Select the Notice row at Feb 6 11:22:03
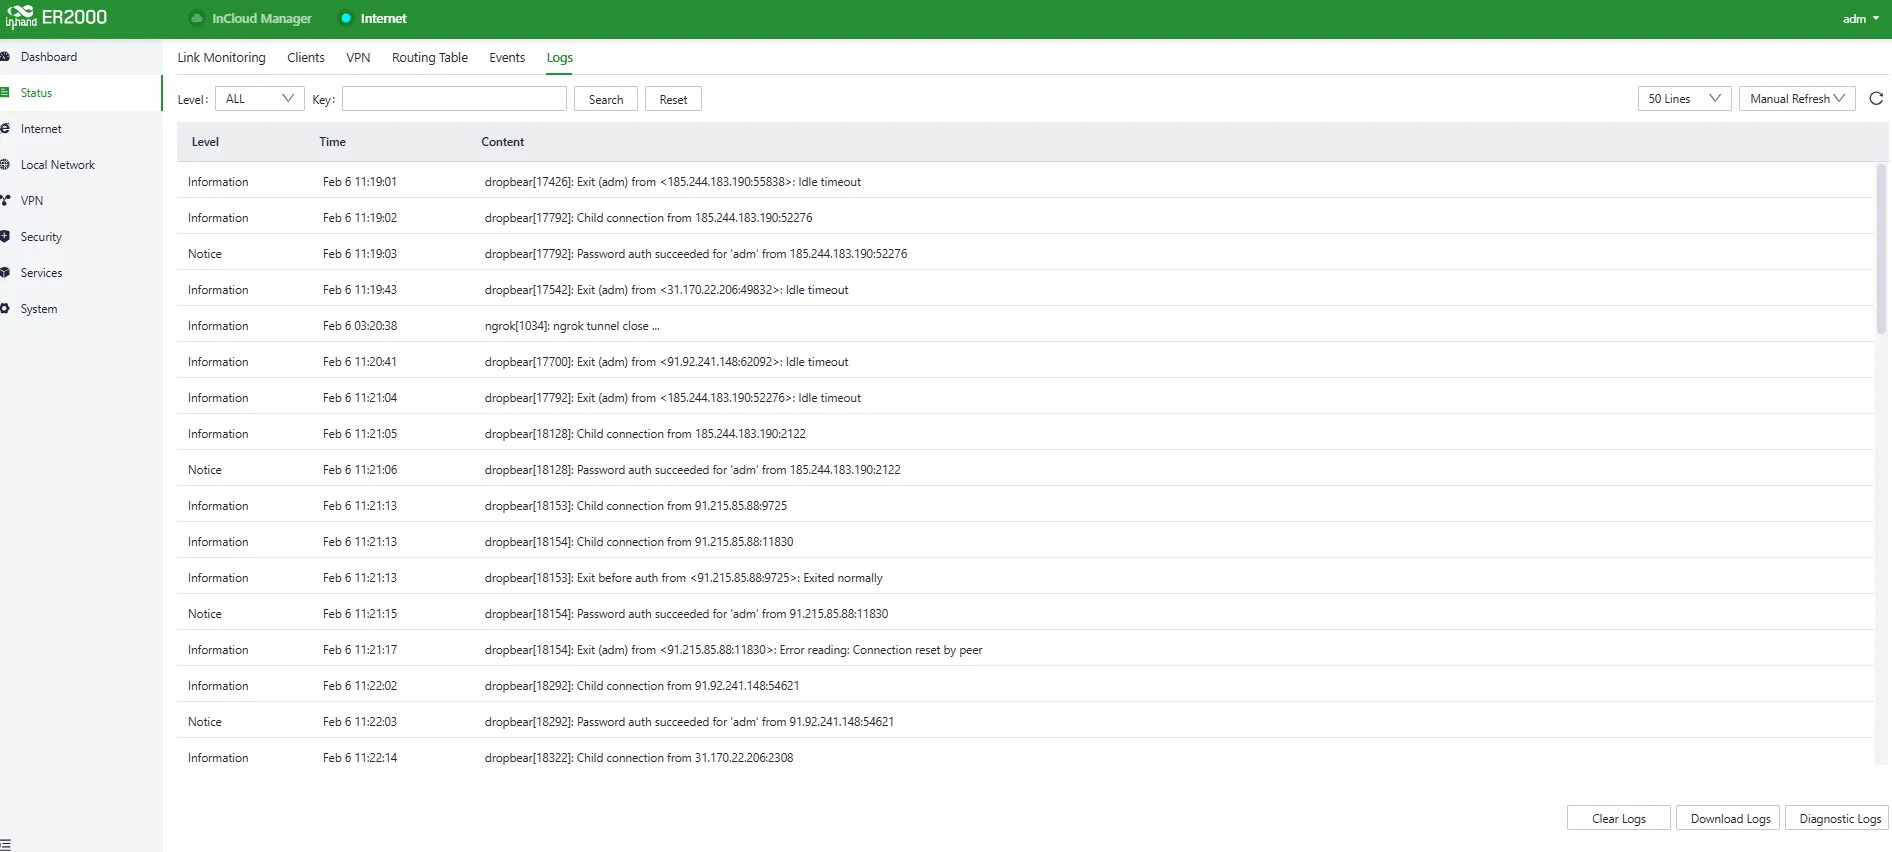The width and height of the screenshot is (1892, 852). [x=1025, y=722]
